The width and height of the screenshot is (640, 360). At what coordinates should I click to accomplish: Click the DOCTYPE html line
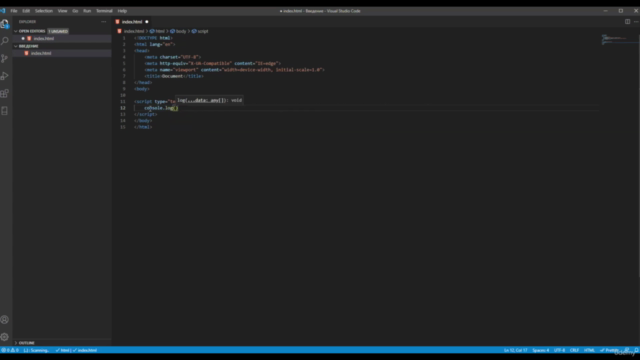[153, 38]
